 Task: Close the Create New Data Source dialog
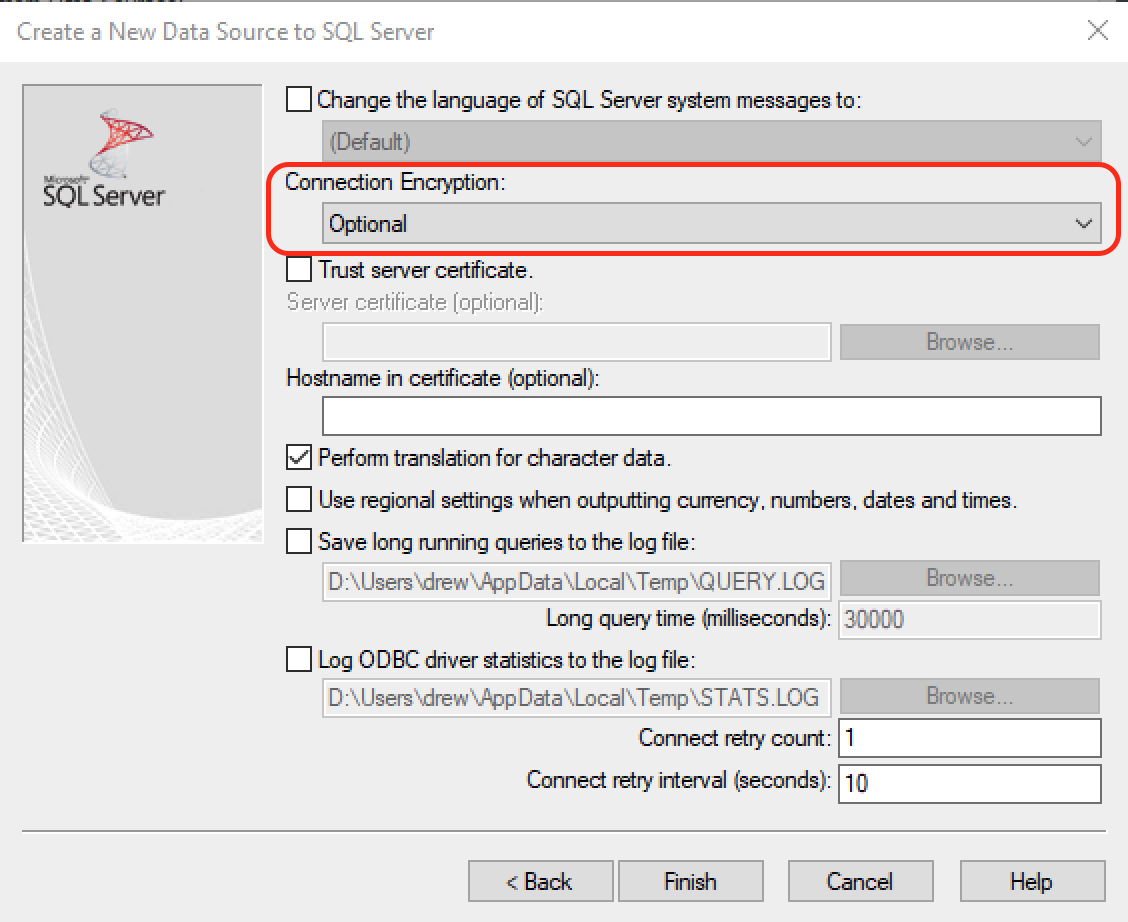click(1097, 31)
